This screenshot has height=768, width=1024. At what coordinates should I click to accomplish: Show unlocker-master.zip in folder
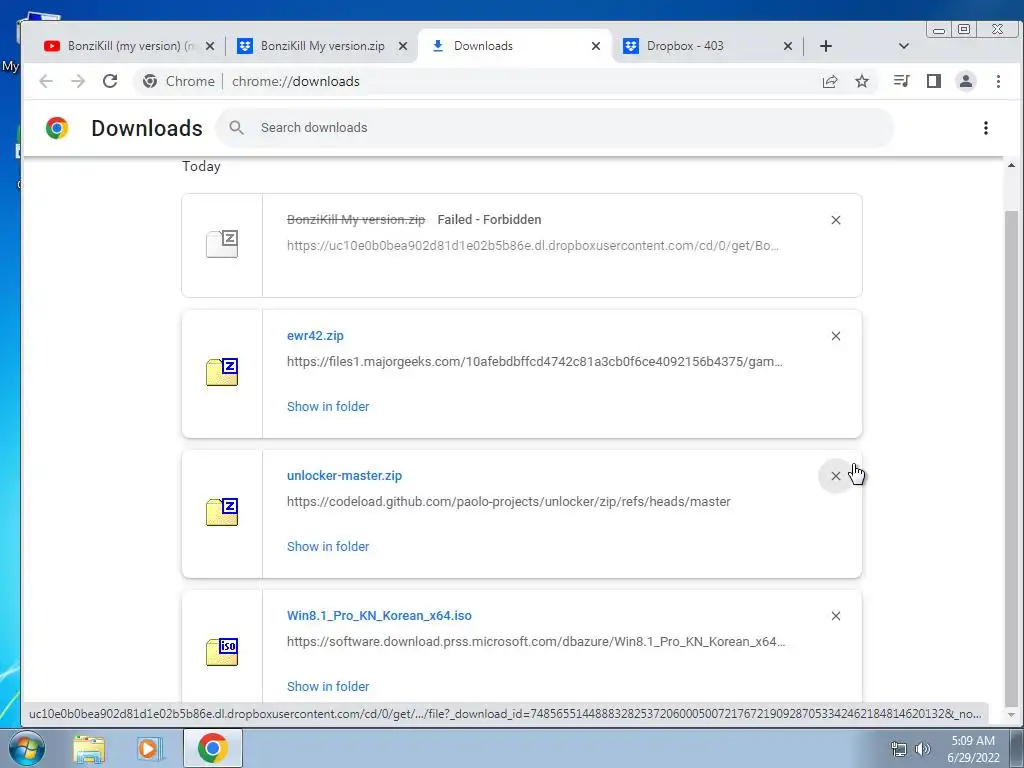pos(328,546)
